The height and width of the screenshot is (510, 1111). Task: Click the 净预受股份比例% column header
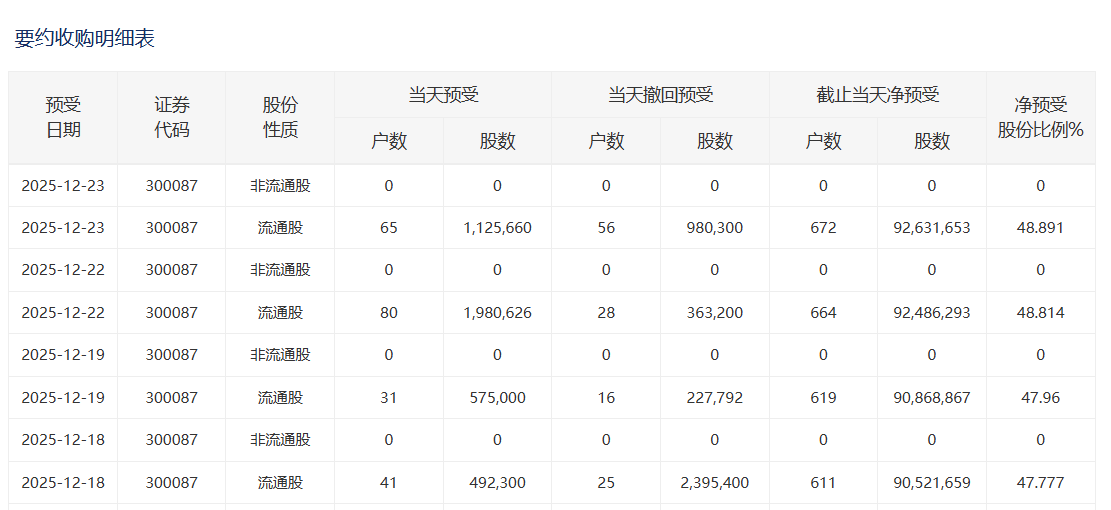click(x=1041, y=117)
